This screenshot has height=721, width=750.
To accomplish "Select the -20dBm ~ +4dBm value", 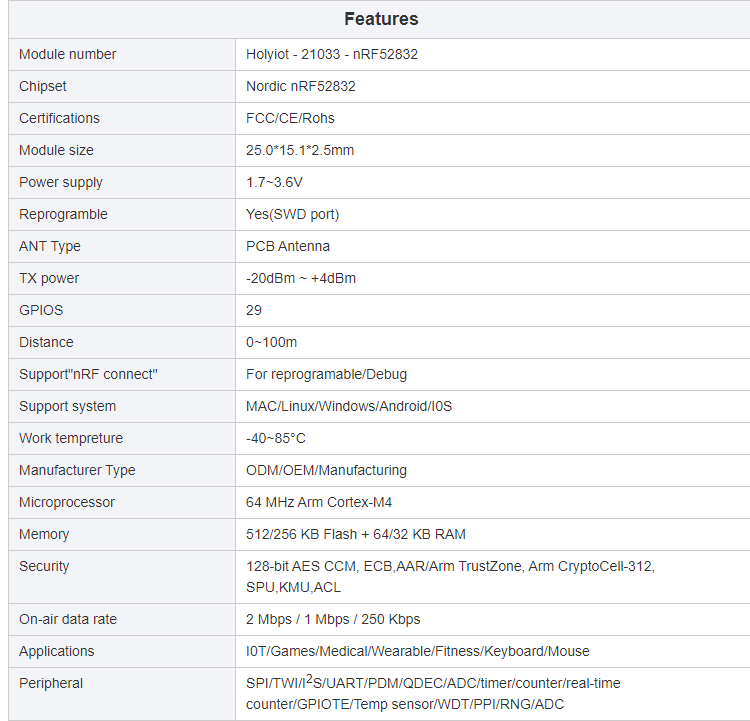I will 301,278.
